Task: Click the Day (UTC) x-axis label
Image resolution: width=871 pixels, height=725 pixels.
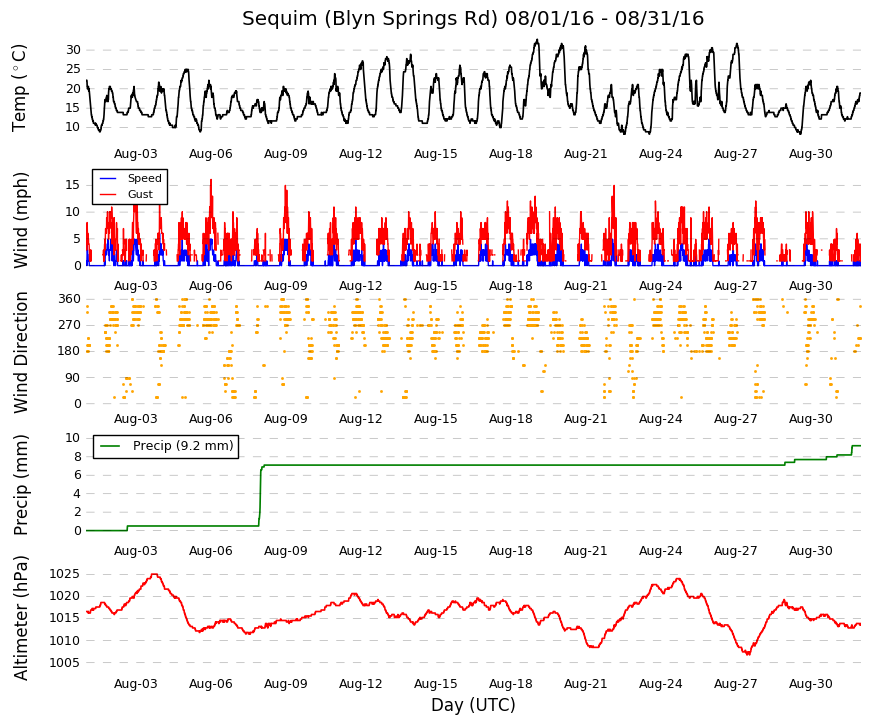Action: click(x=473, y=705)
